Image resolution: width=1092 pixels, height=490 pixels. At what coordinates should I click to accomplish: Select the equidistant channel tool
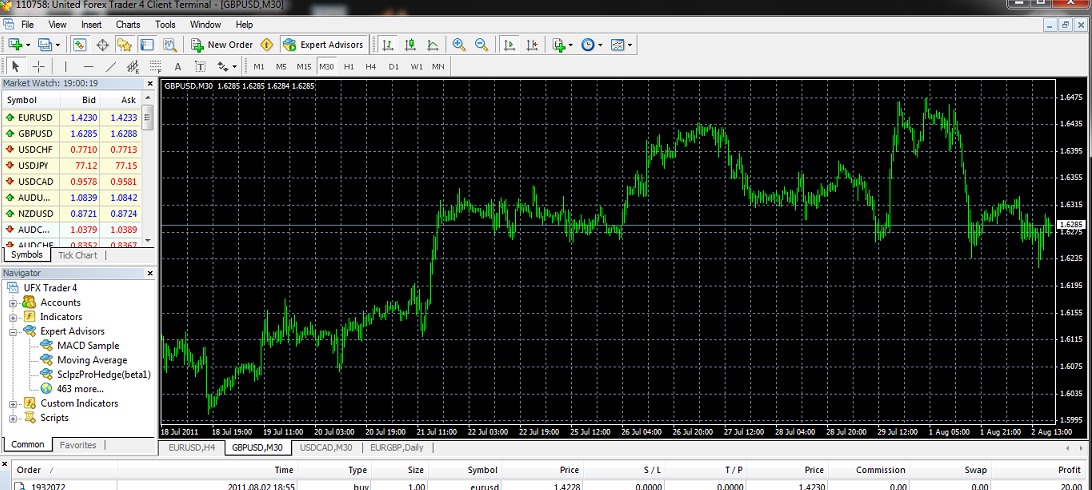133,66
